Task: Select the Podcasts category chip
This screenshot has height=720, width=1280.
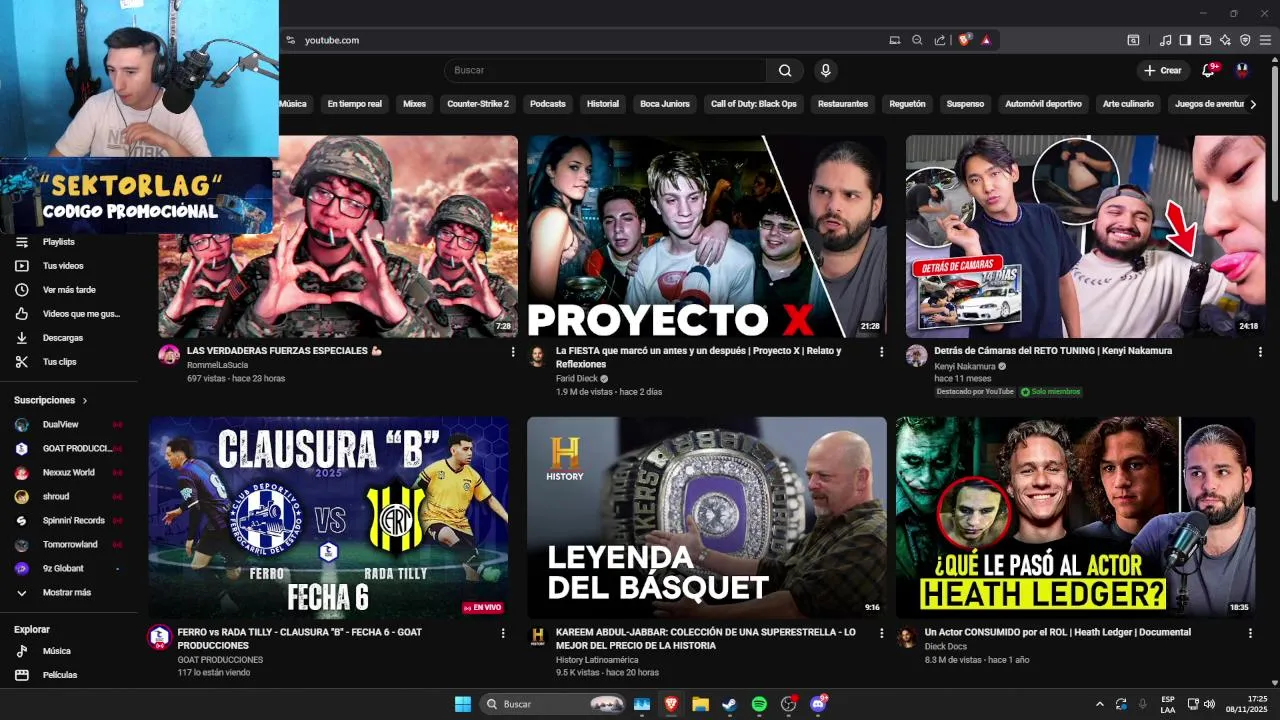Action: point(548,104)
